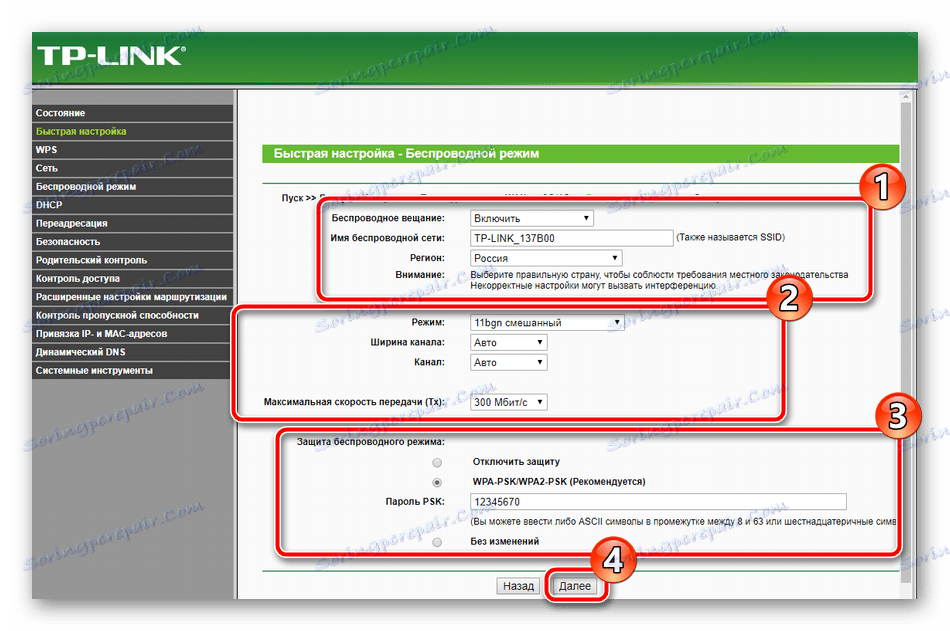Open Контроль пропускной способности

[132, 315]
